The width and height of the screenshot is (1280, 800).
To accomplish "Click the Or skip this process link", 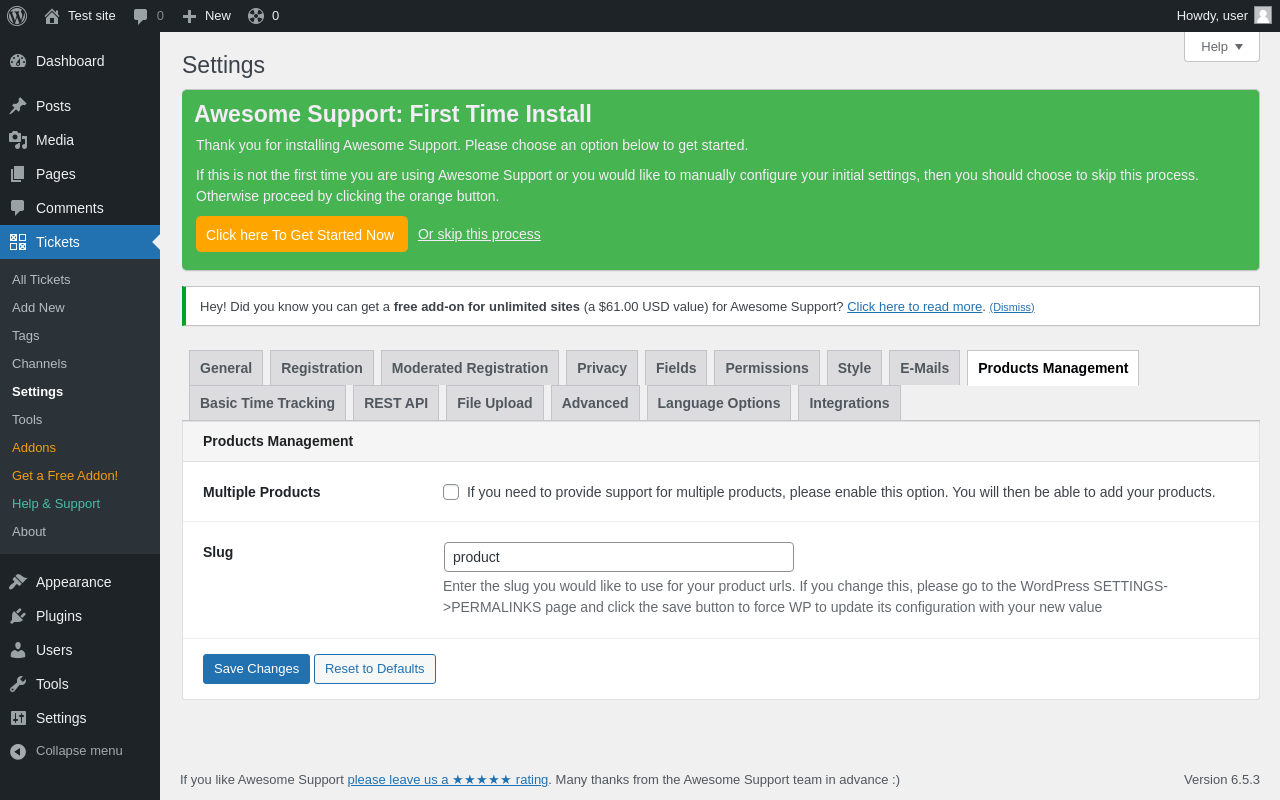I will pos(479,234).
